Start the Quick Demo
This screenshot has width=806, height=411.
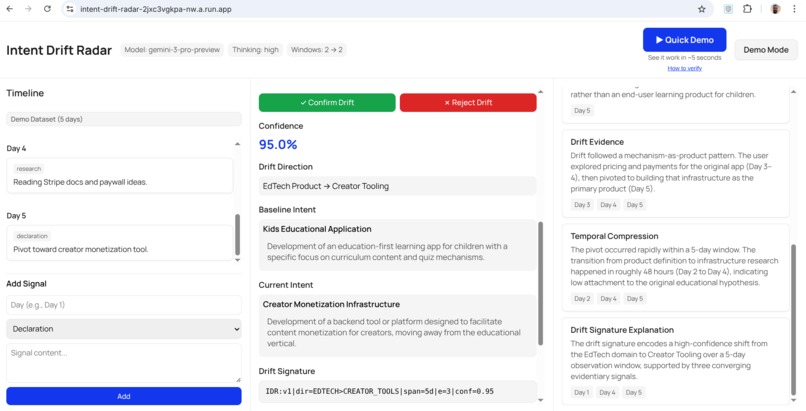click(x=684, y=40)
